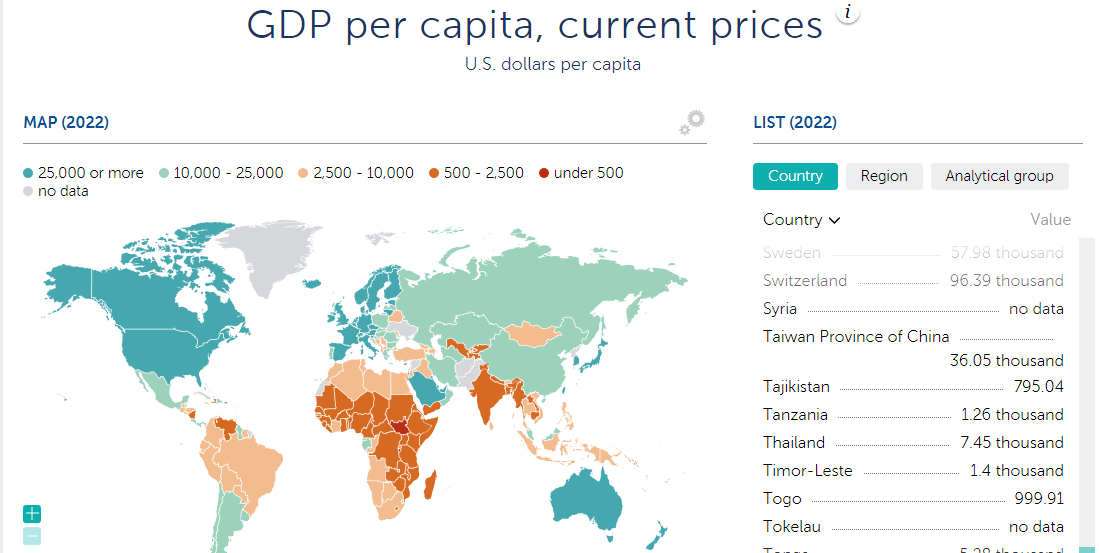Open map settings gear icon
This screenshot has height=553, width=1099.
(692, 122)
